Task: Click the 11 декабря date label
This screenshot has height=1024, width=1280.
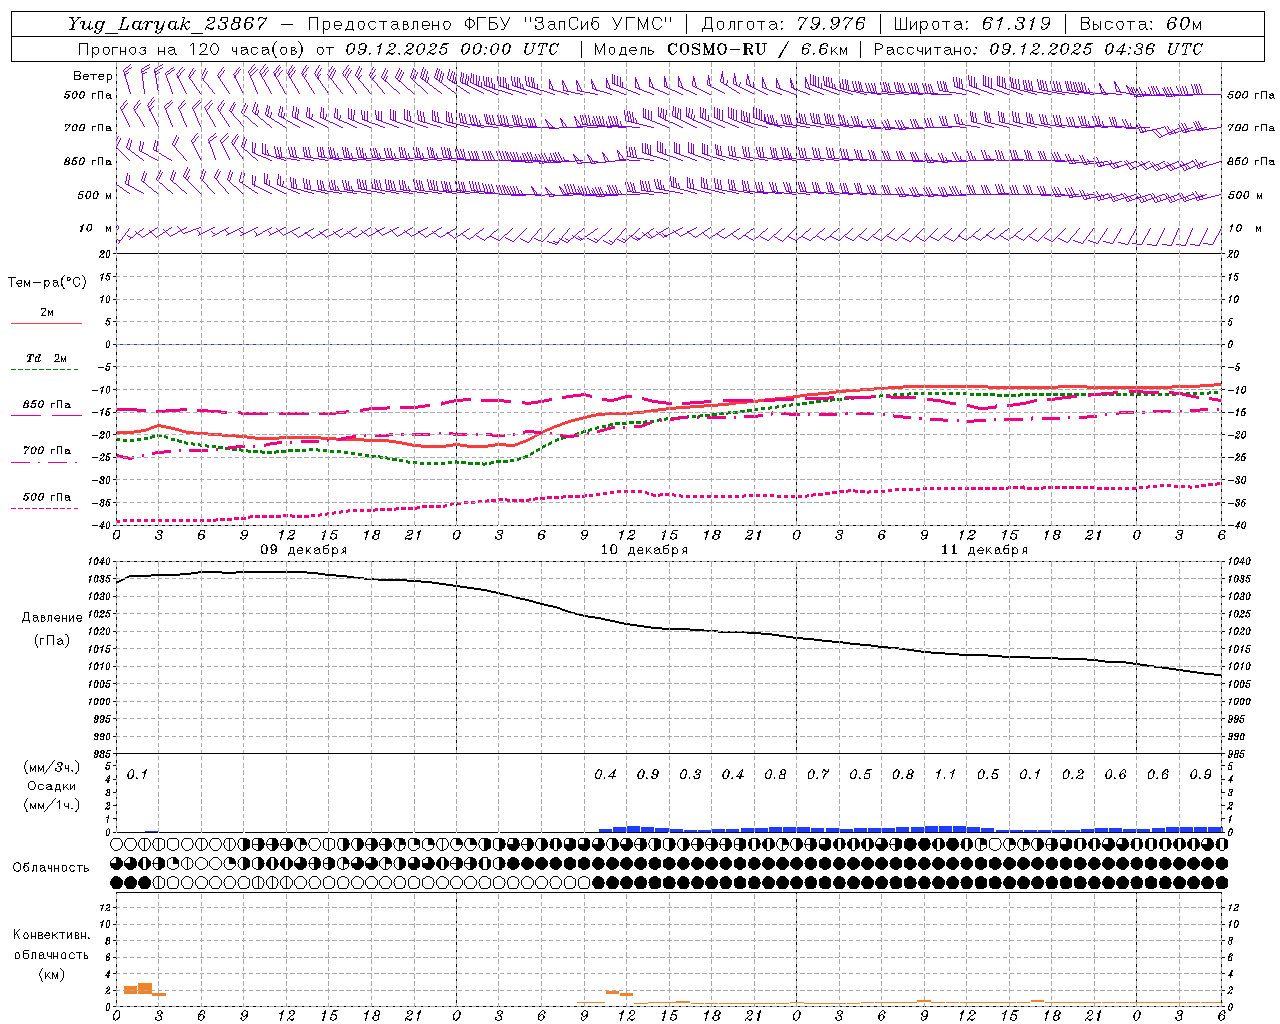Action: (984, 550)
